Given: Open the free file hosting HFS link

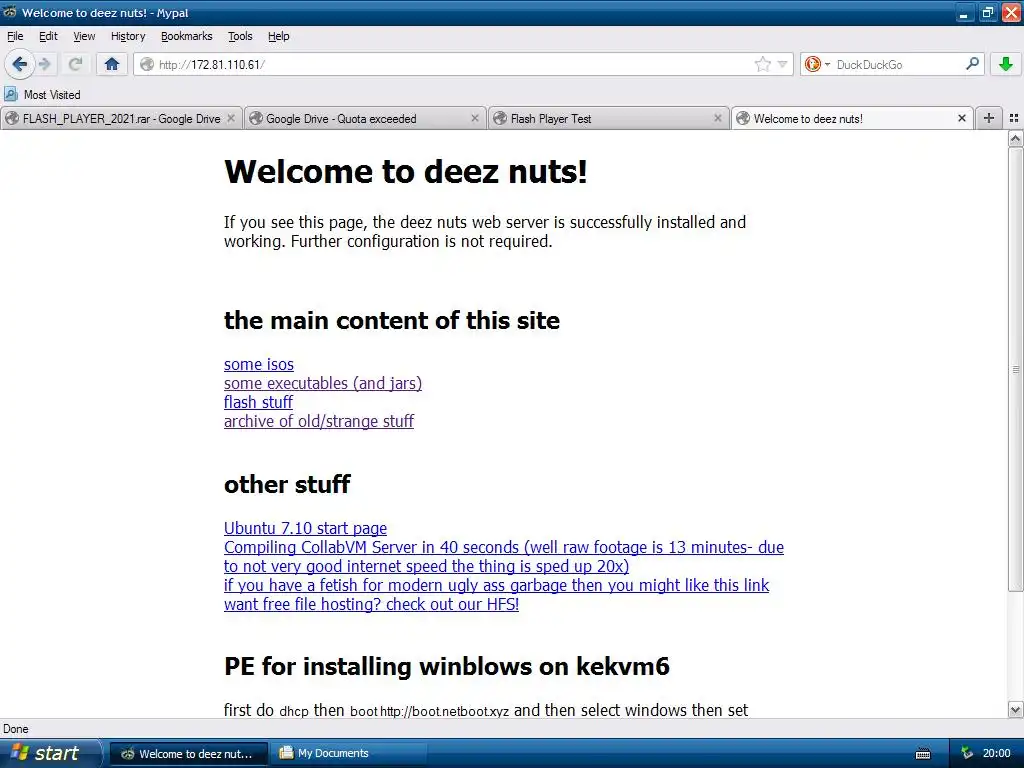Looking at the screenshot, I should [371, 604].
